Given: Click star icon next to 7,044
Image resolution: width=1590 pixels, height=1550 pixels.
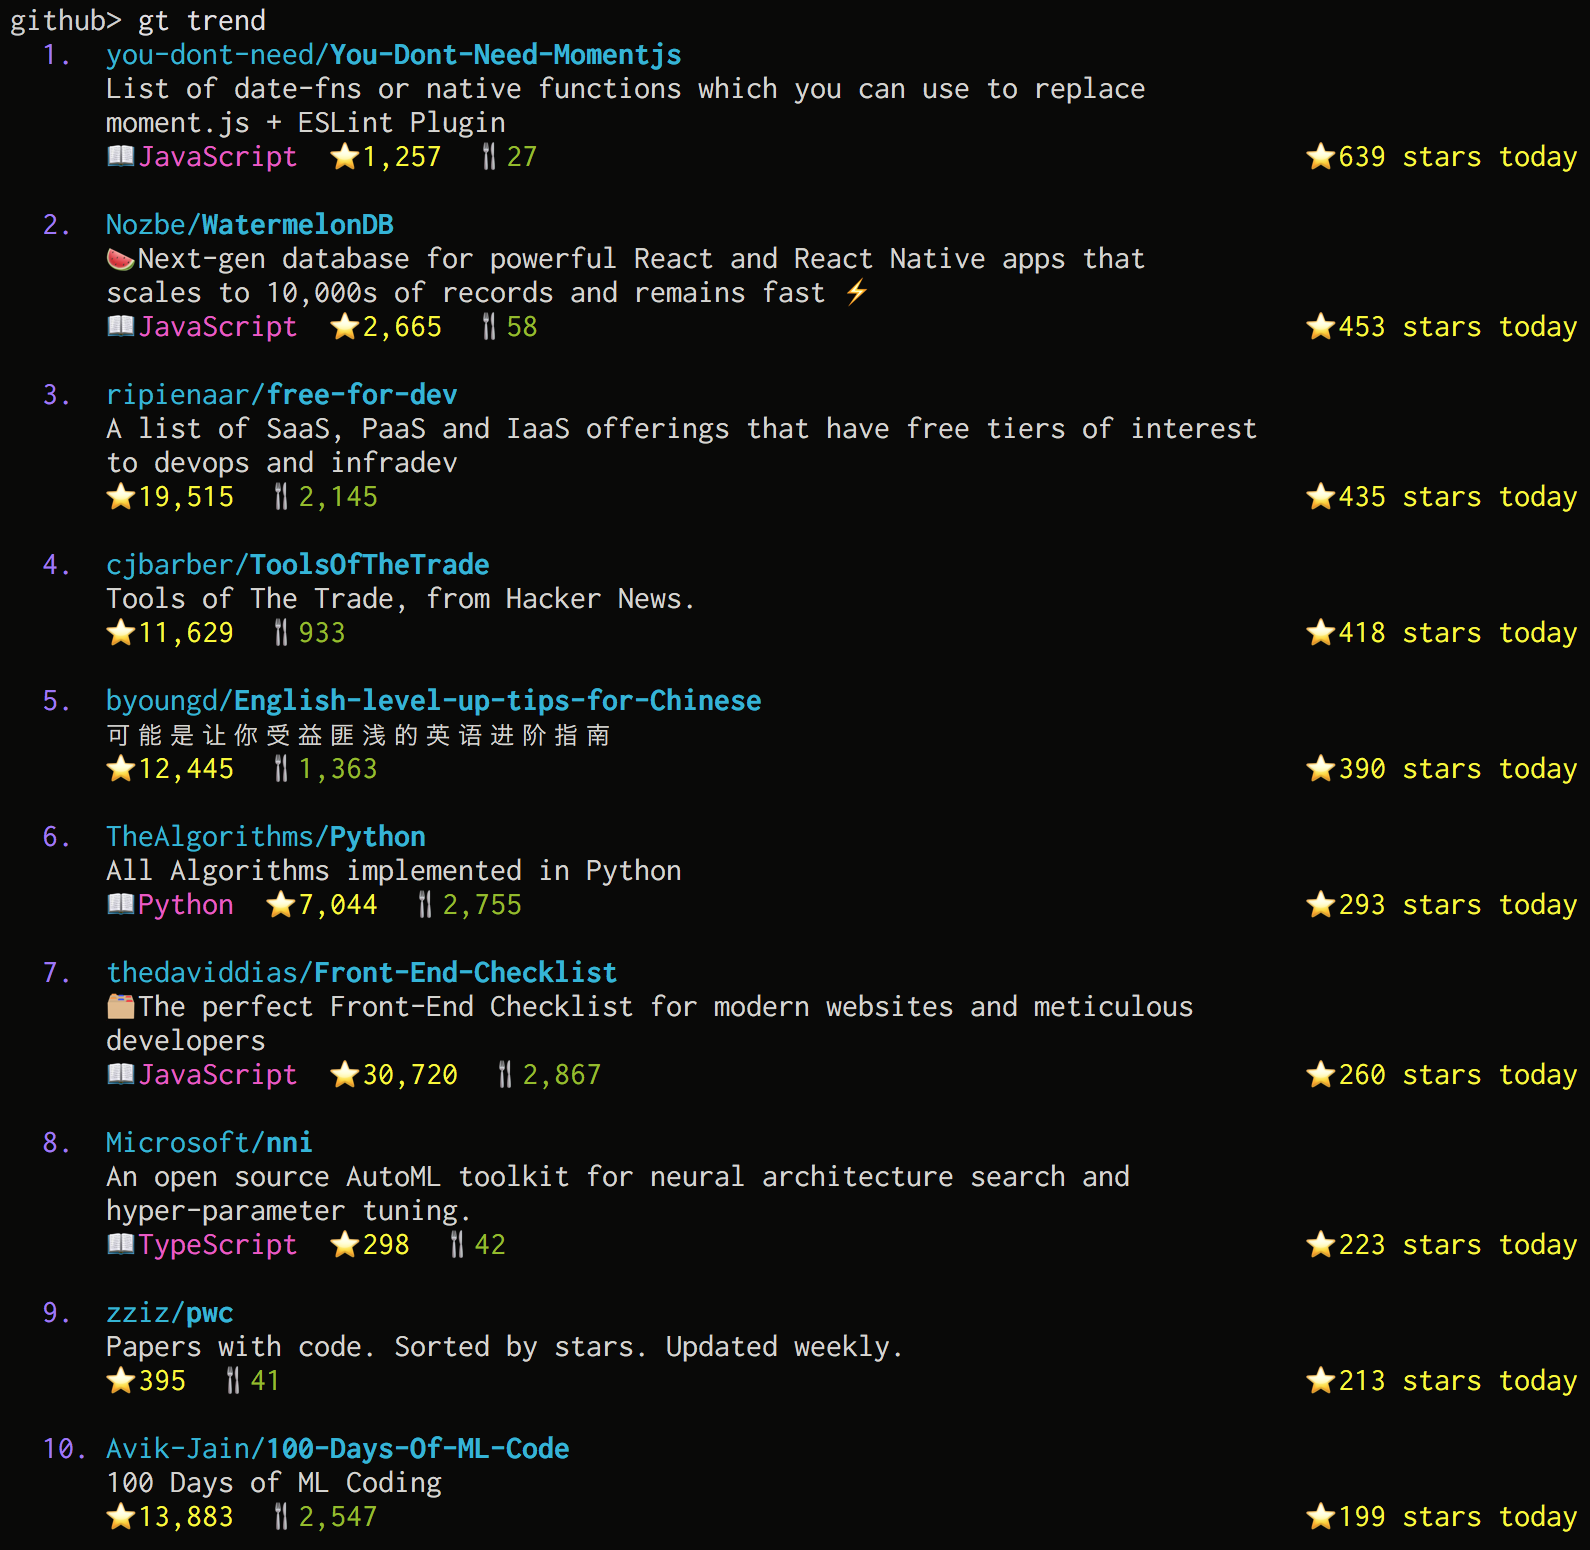Looking at the screenshot, I should pyautogui.click(x=281, y=904).
